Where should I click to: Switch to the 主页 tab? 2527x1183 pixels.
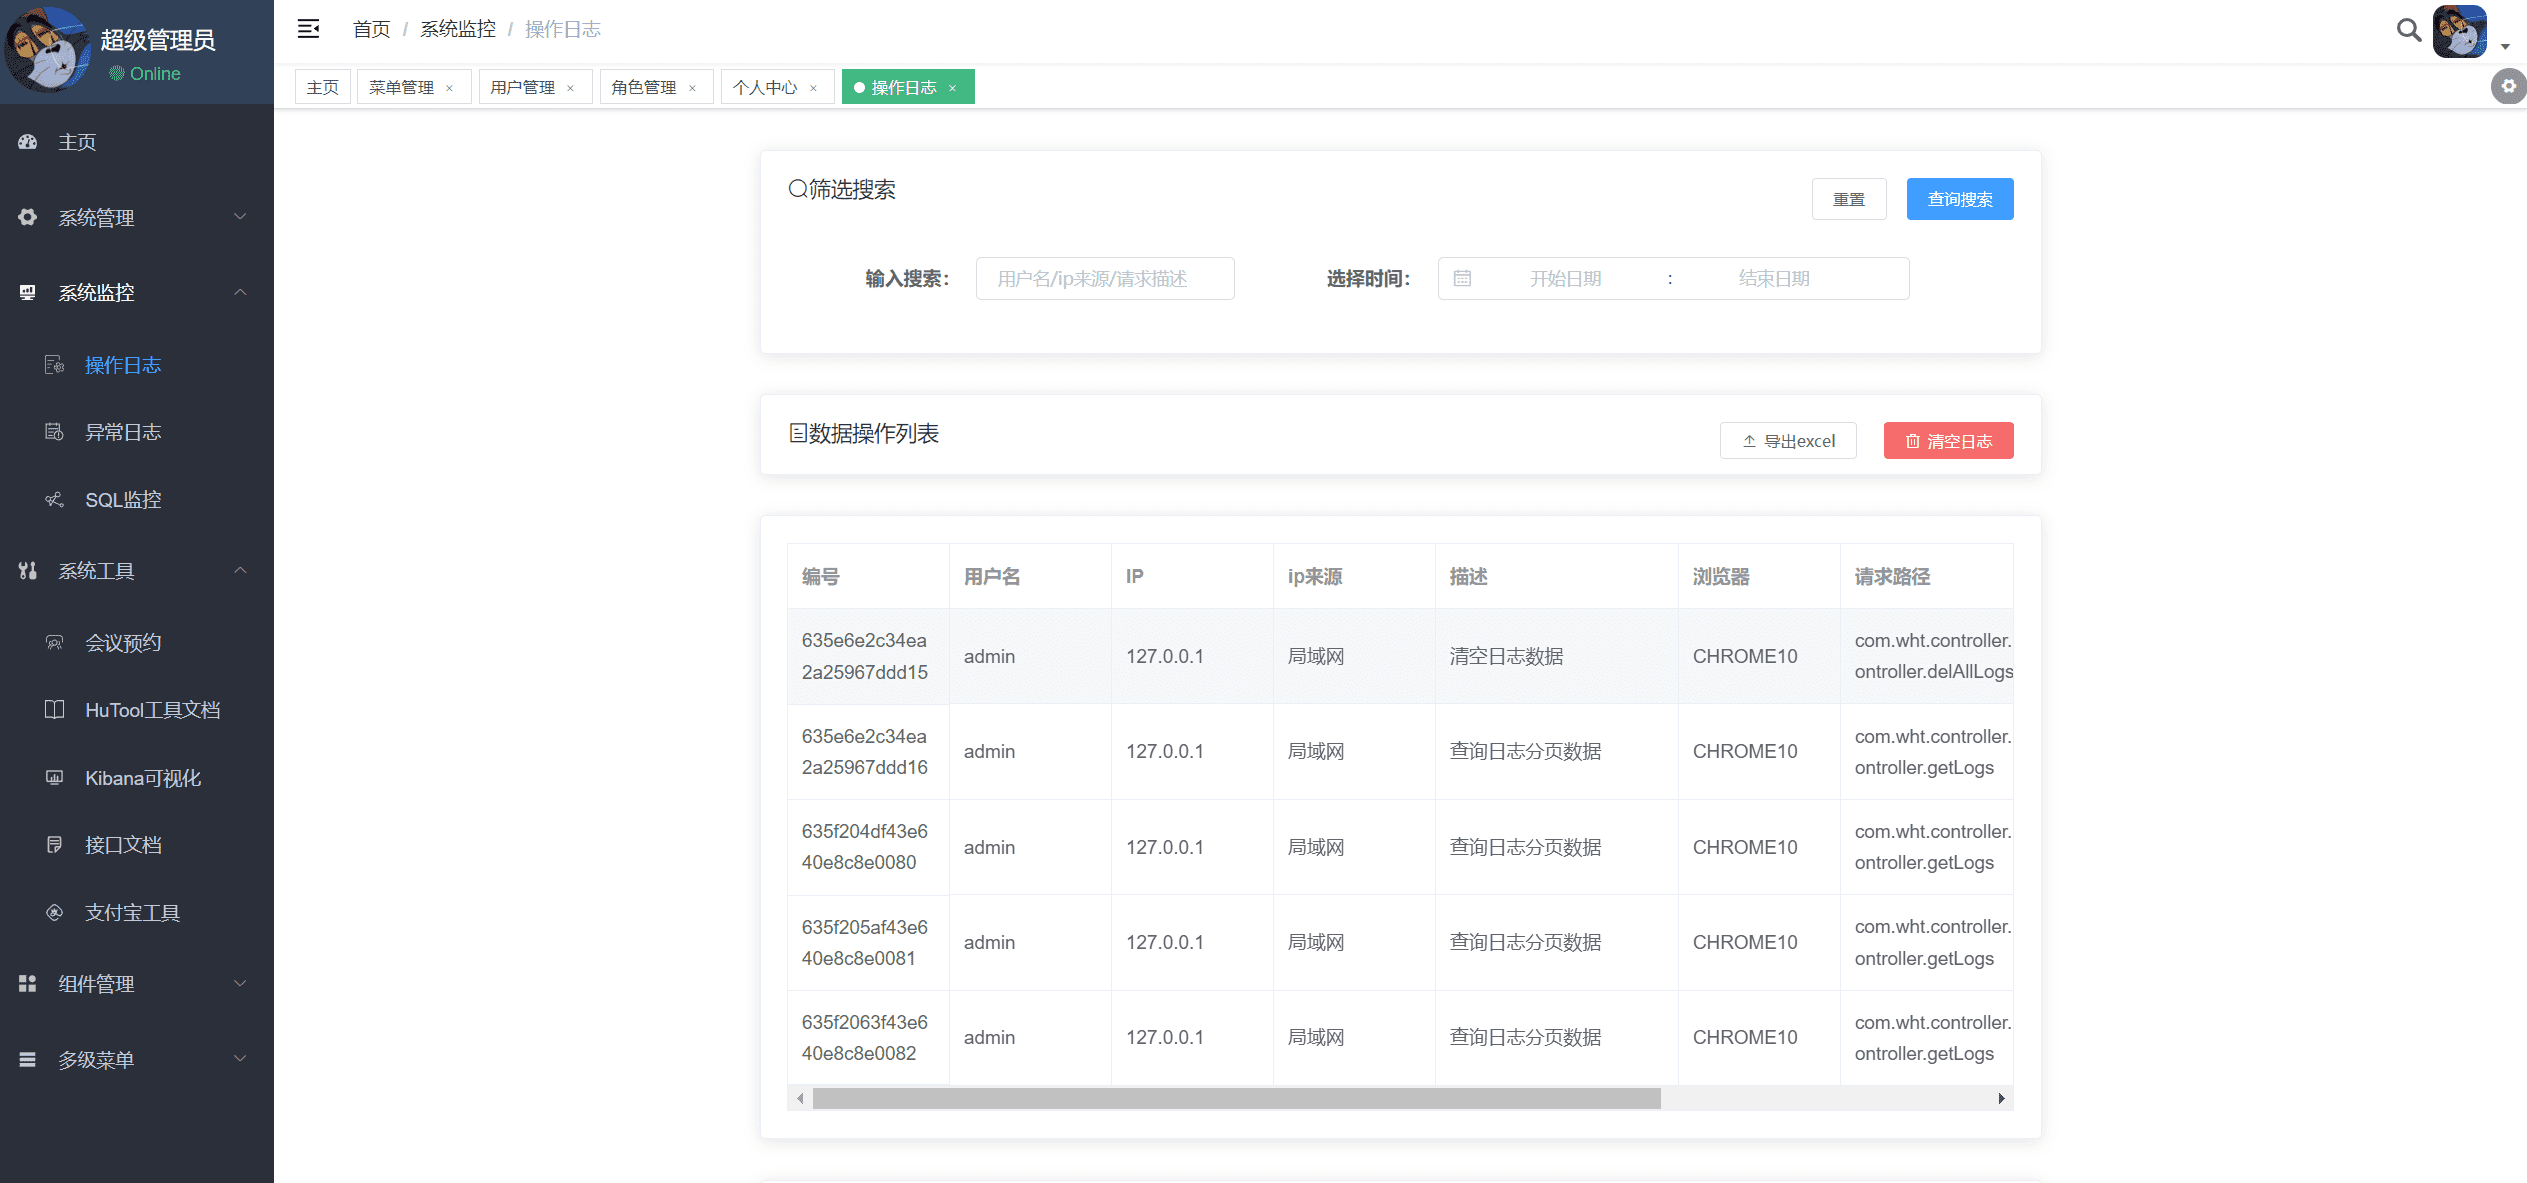tap(322, 87)
